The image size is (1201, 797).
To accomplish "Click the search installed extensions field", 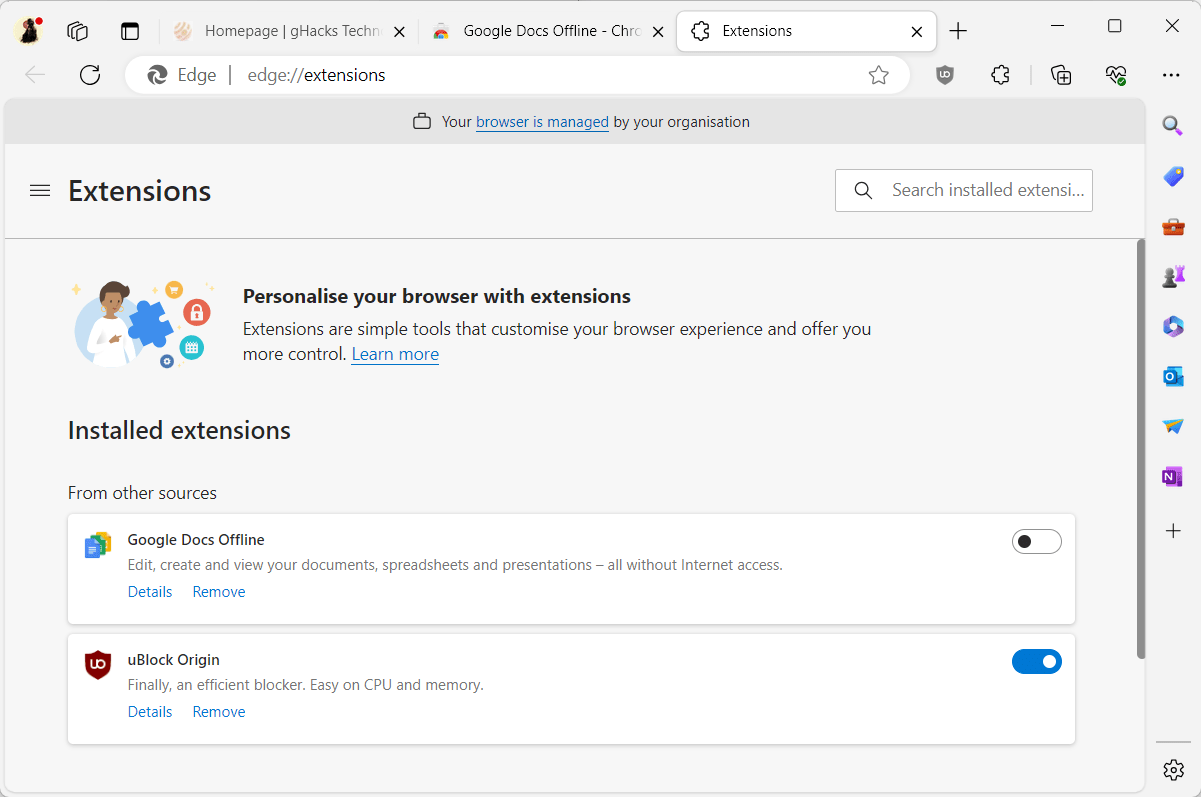I will [963, 190].
